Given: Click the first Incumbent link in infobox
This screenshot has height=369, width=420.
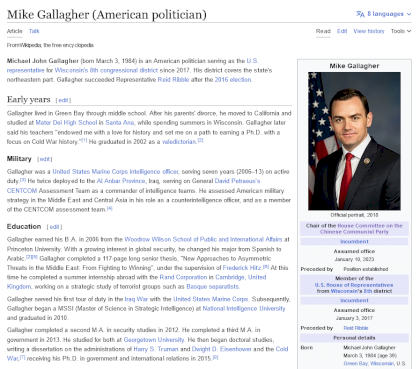Looking at the screenshot, I should (354, 241).
